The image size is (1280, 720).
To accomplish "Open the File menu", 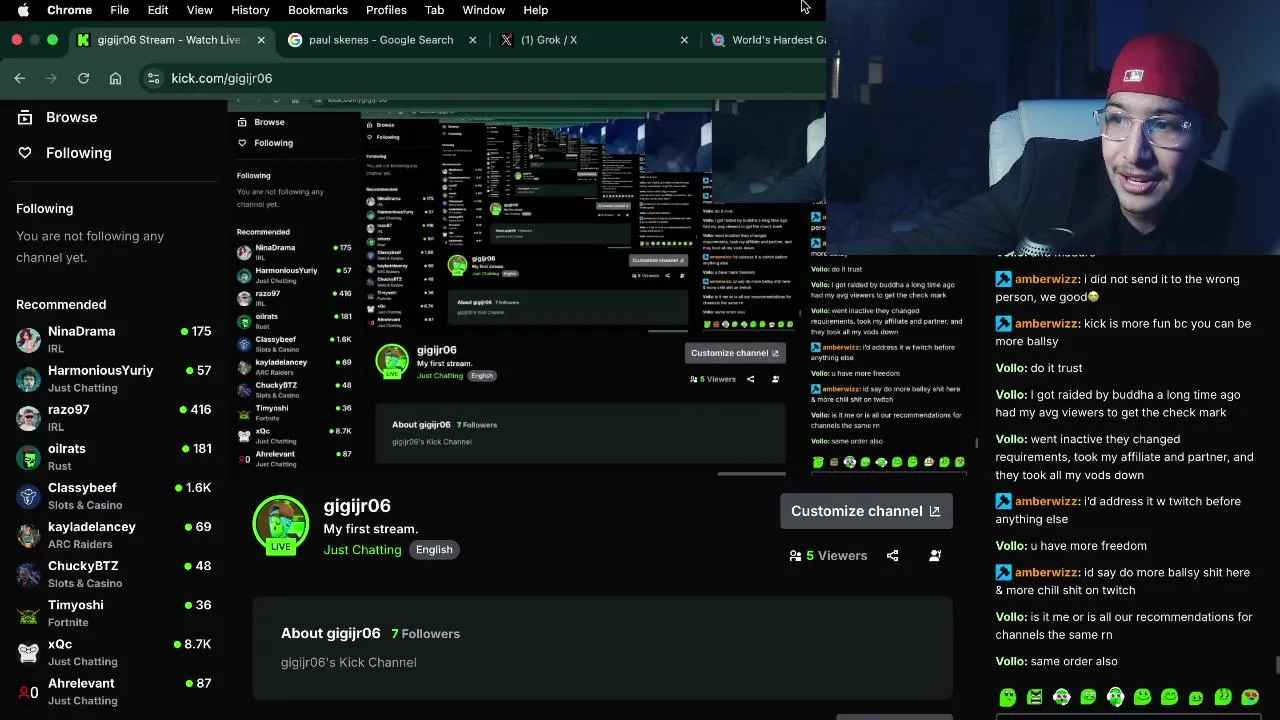I will click(119, 10).
